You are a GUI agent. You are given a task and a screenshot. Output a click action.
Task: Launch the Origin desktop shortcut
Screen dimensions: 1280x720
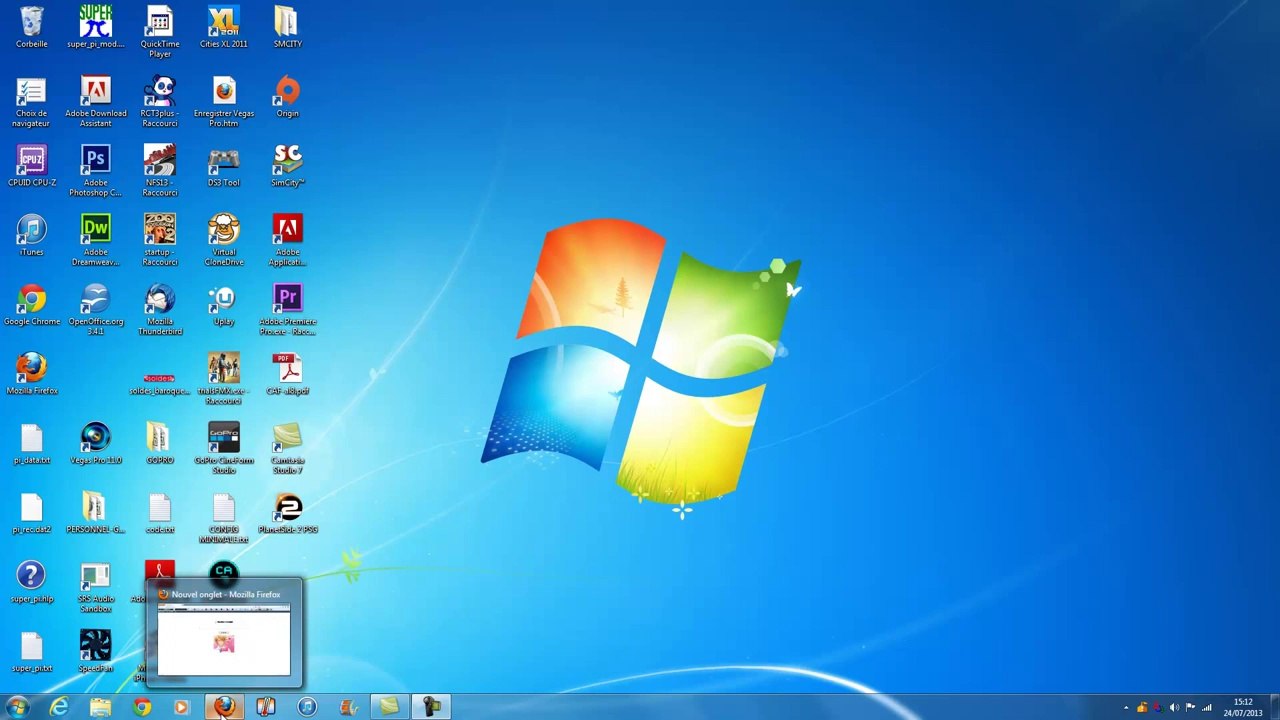[x=287, y=97]
